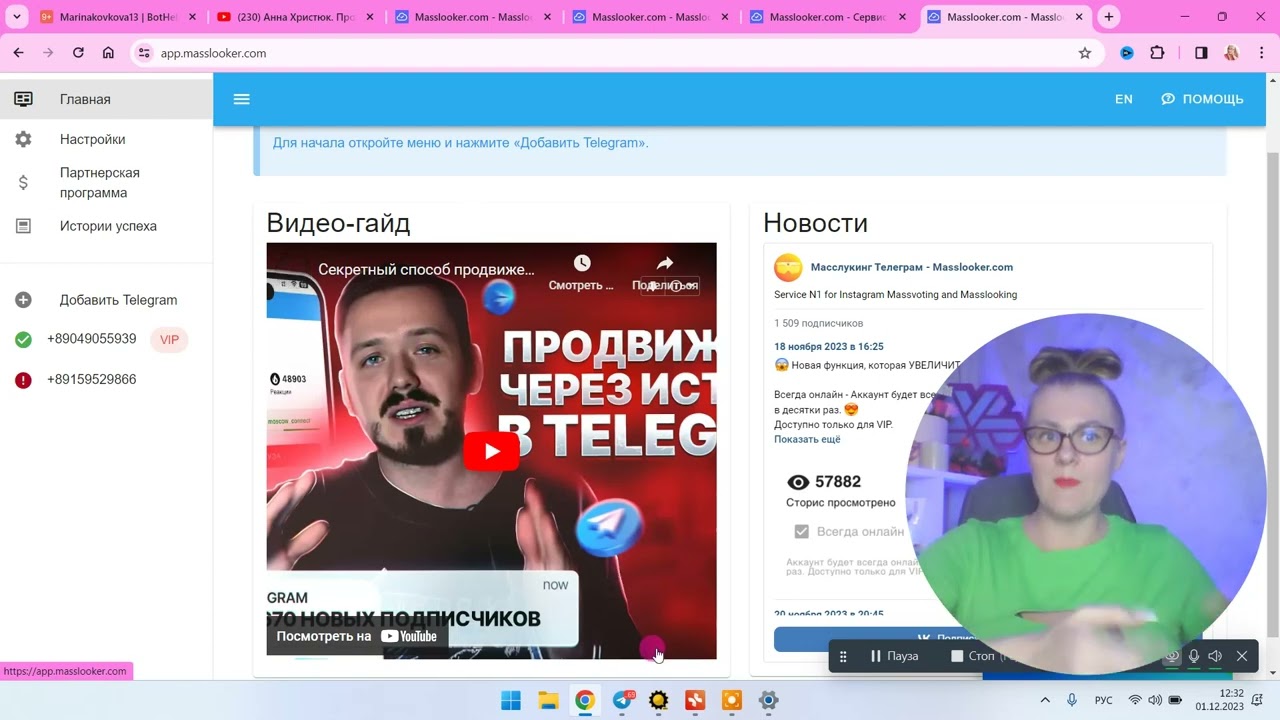The image size is (1280, 720).
Task: Click Добавить Telegram in sidebar
Action: point(106,300)
